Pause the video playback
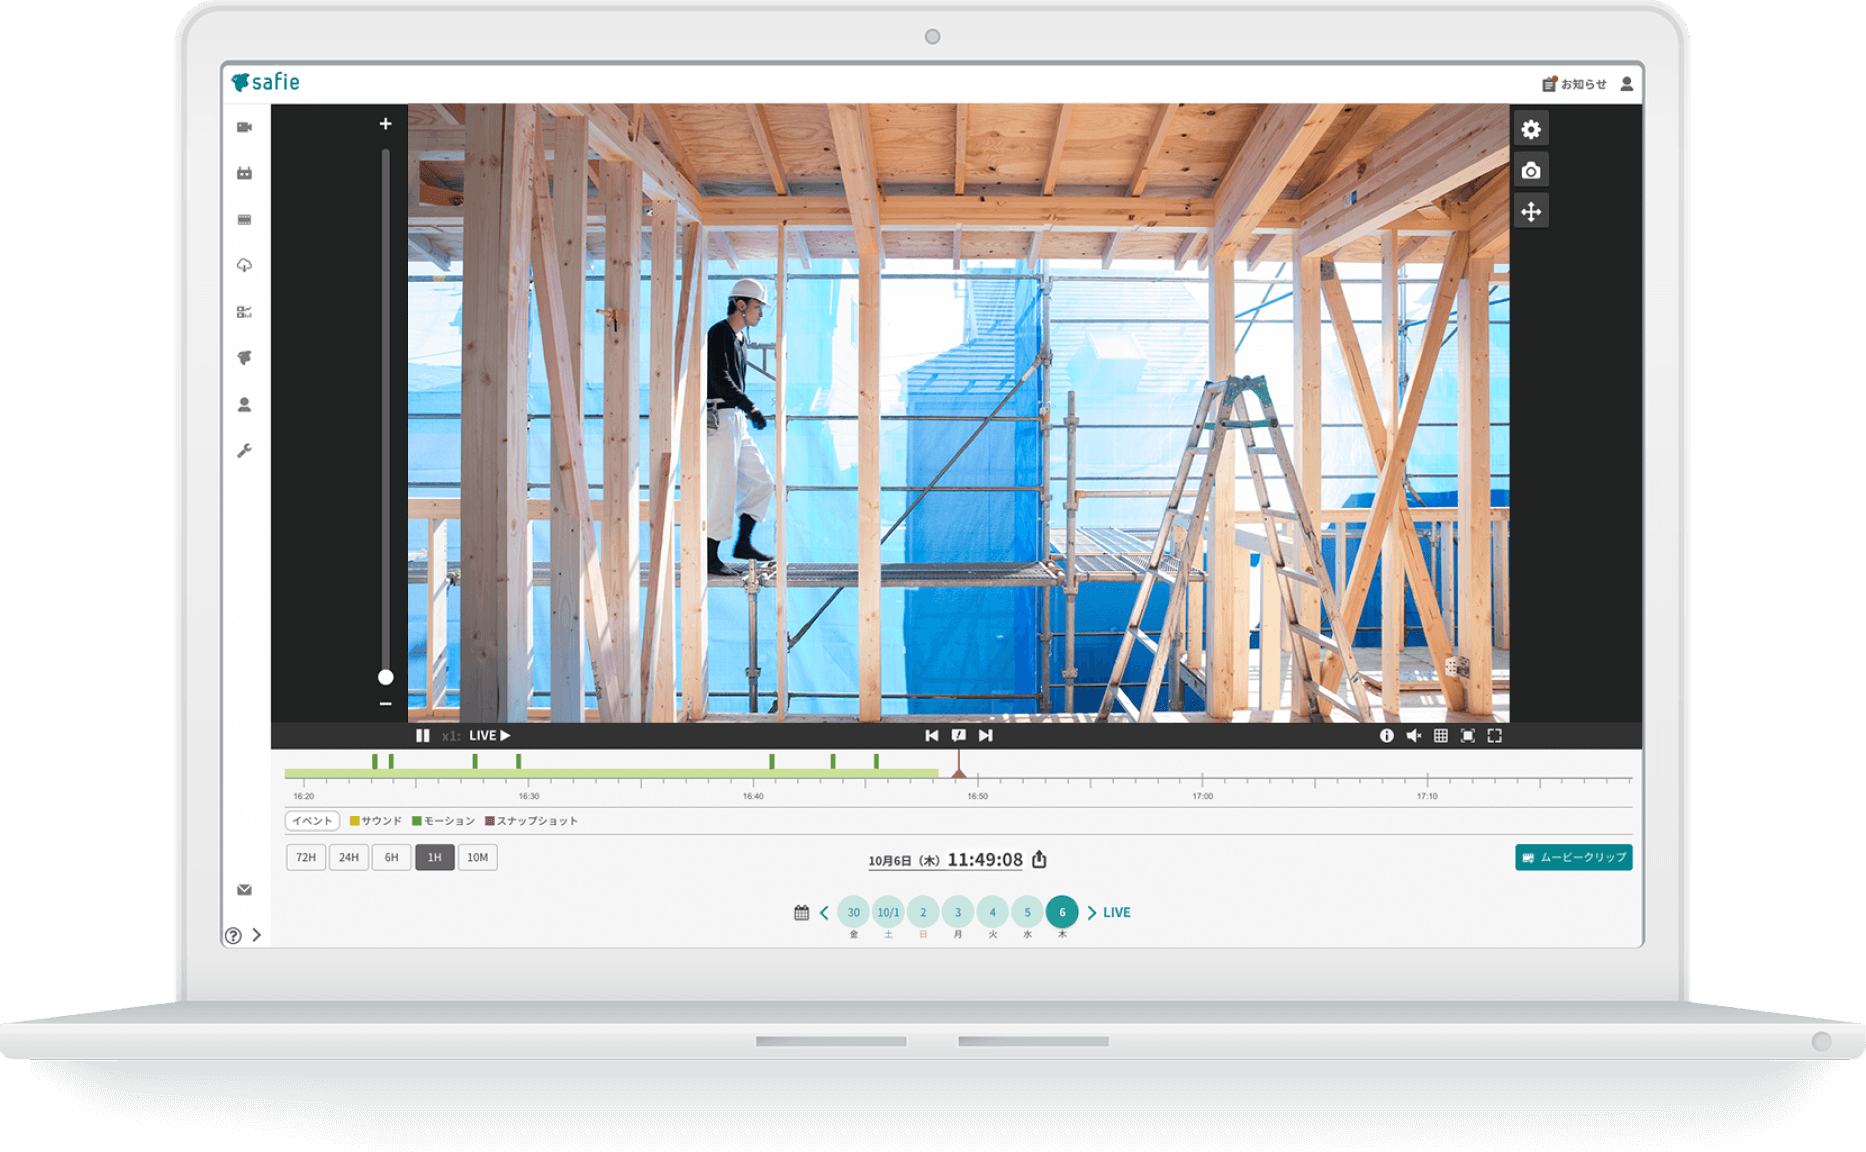This screenshot has width=1866, height=1152. [x=423, y=736]
